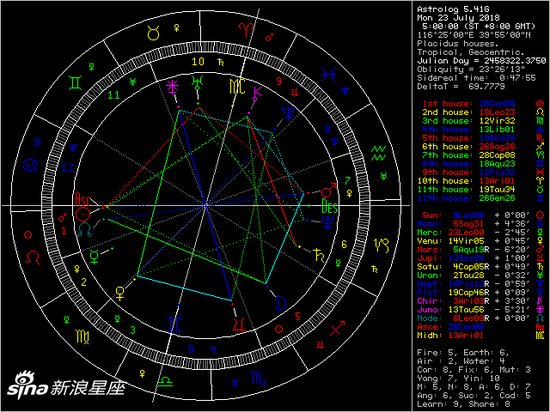Click the red Sagittarius arrow glyph

(337, 328)
